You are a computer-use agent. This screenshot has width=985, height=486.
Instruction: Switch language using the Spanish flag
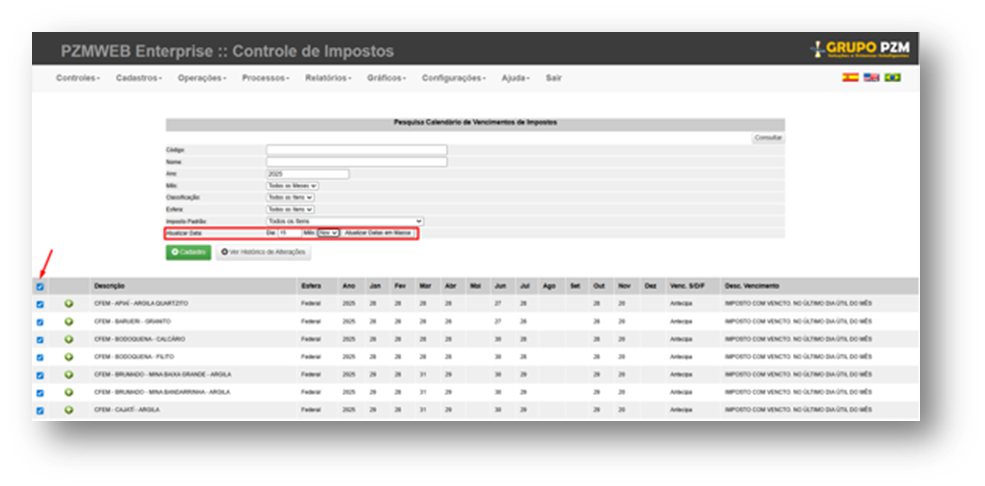pyautogui.click(x=850, y=77)
